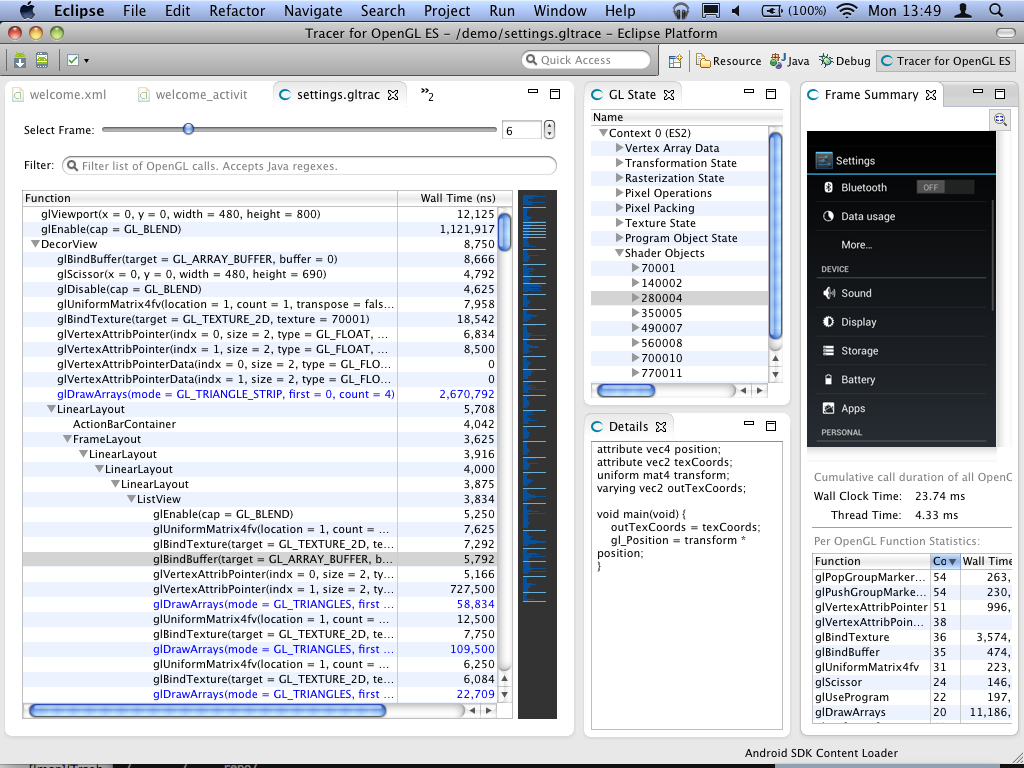Viewport: 1024px width, 768px height.
Task: Click the Open Perspective icon
Action: [x=677, y=61]
